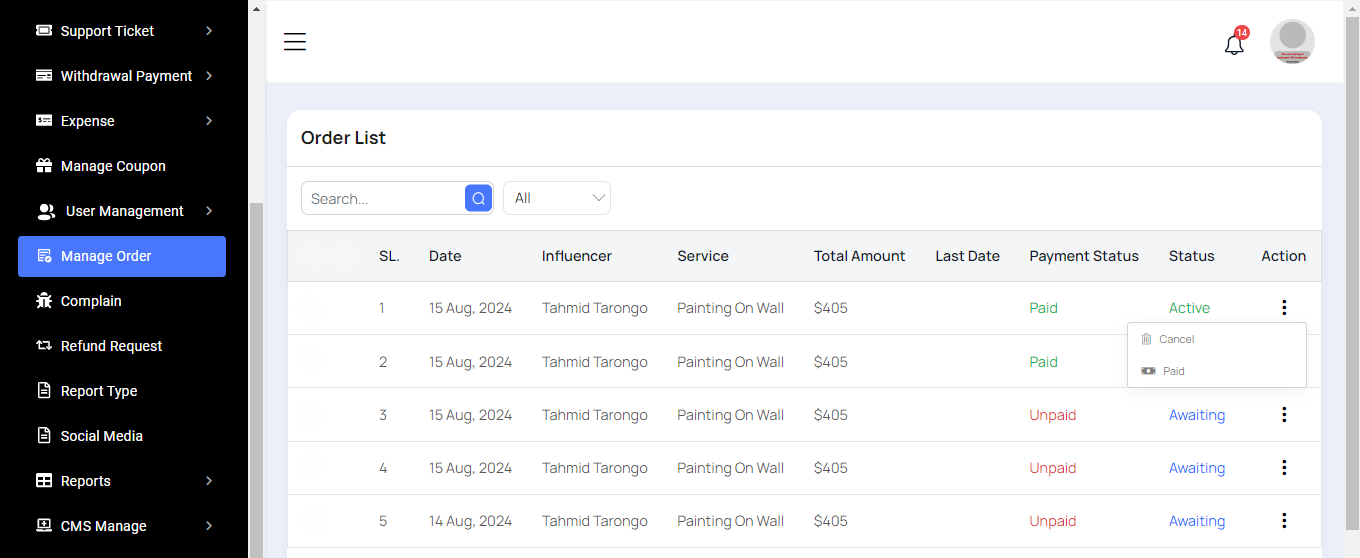Open action menu for order row 1

tap(1284, 308)
